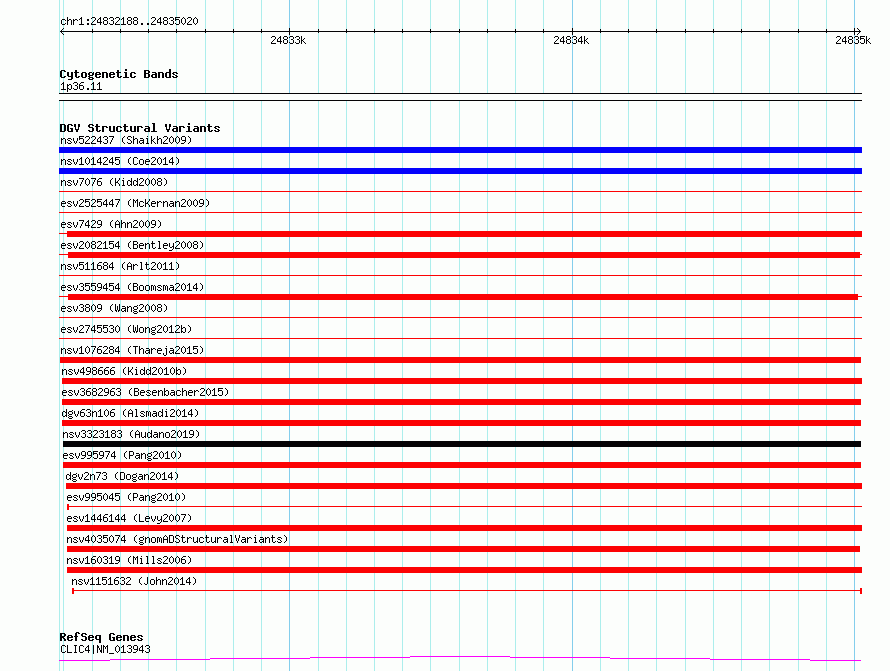Click the left arrow of the ruler

[x=62, y=32]
